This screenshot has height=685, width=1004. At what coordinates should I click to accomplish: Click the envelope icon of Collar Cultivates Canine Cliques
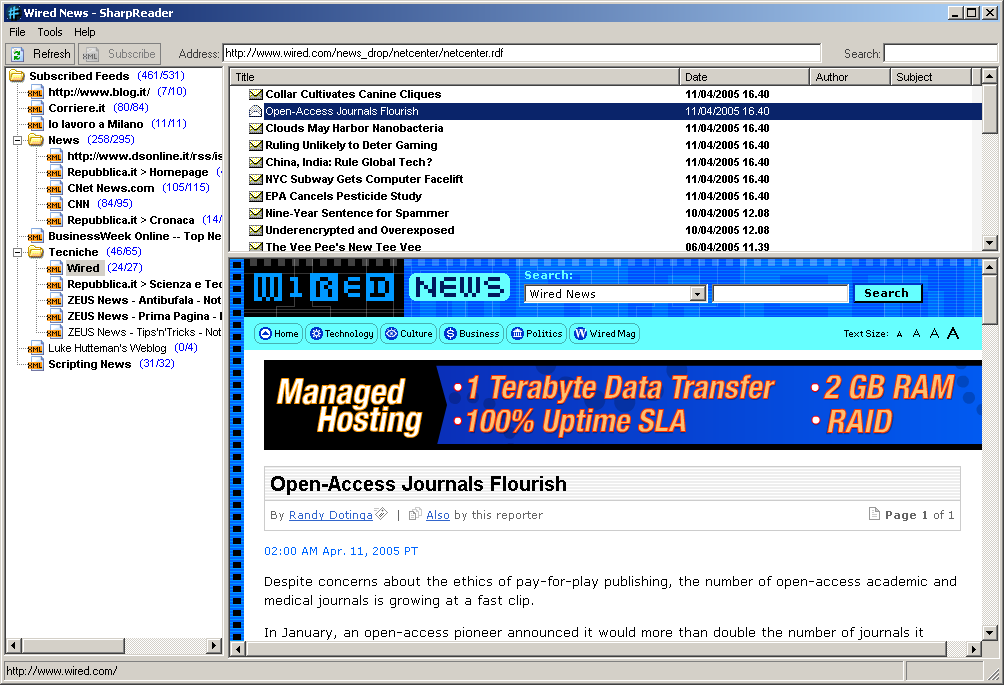click(x=255, y=94)
